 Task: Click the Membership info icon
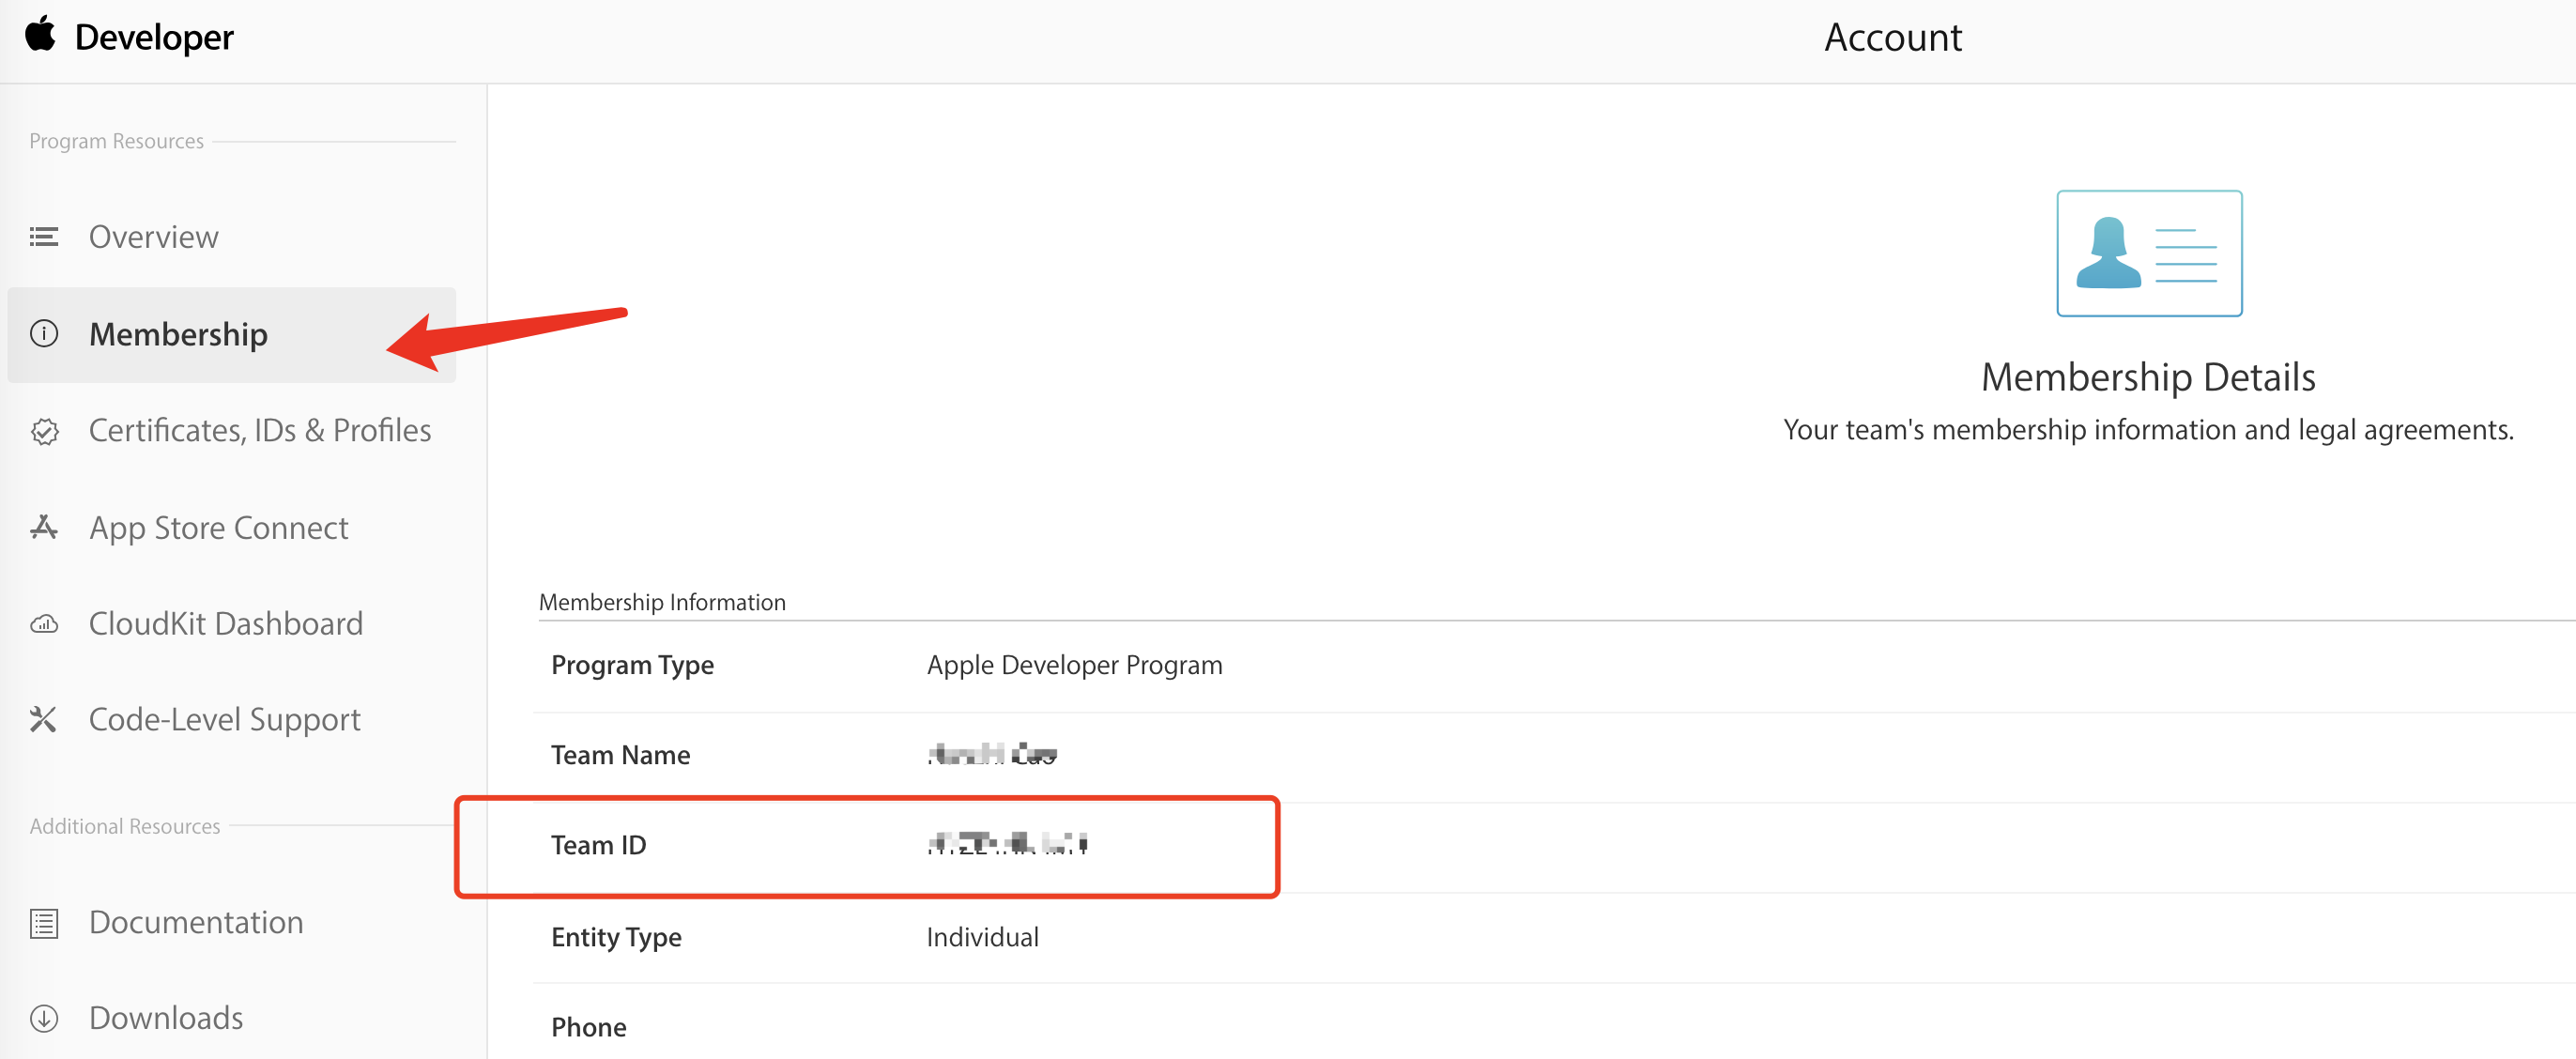click(44, 333)
